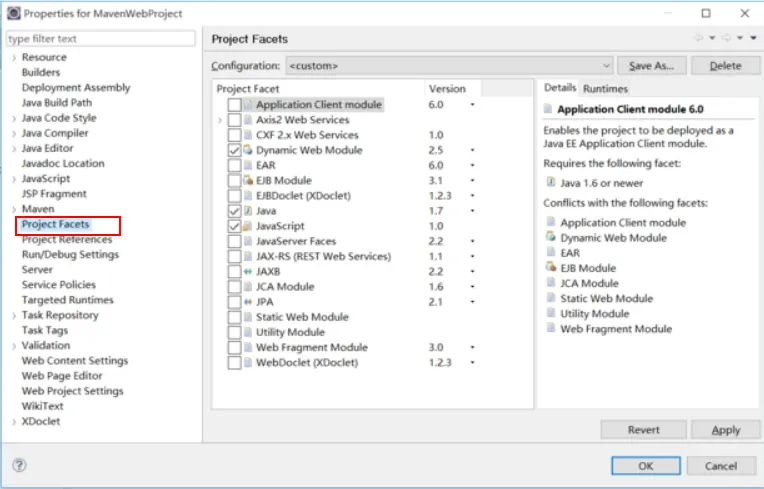Expand the Resource tree node

tap(14, 57)
